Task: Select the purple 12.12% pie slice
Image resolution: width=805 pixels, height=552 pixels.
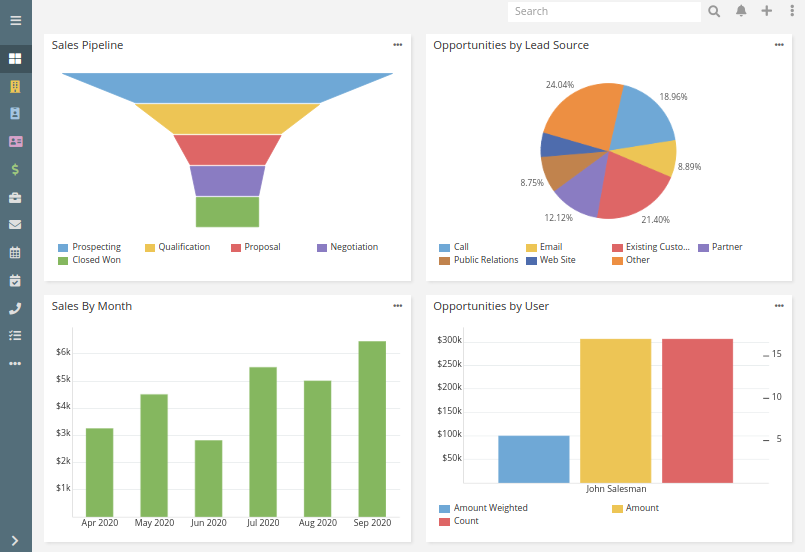Action: coord(584,189)
